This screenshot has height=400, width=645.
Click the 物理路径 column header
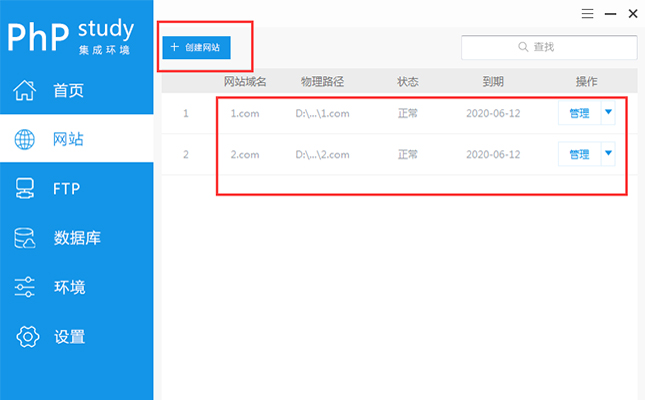pyautogui.click(x=322, y=81)
